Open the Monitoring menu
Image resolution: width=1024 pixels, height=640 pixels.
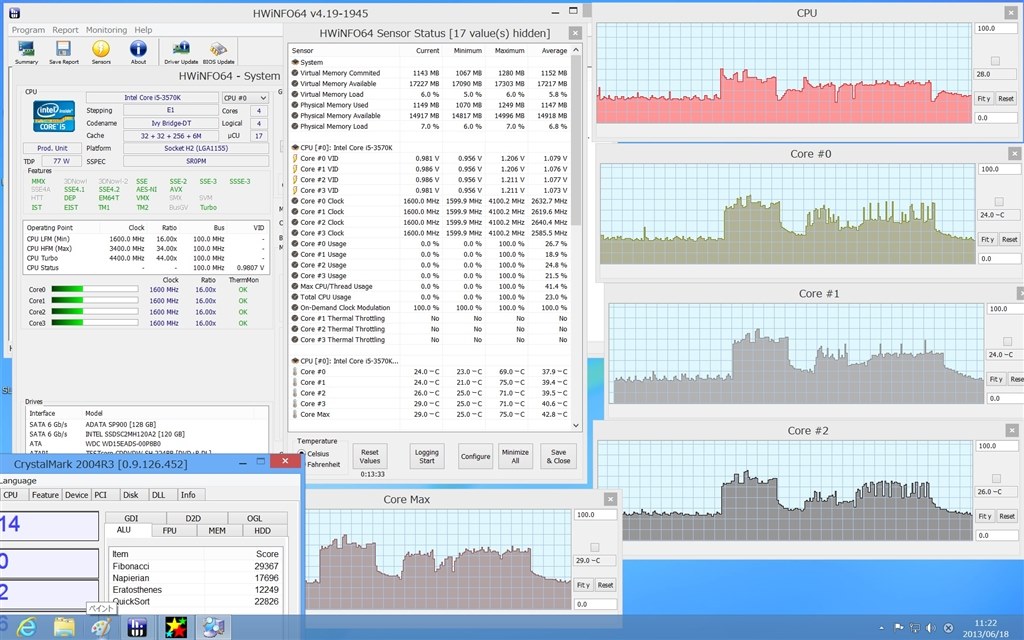106,30
